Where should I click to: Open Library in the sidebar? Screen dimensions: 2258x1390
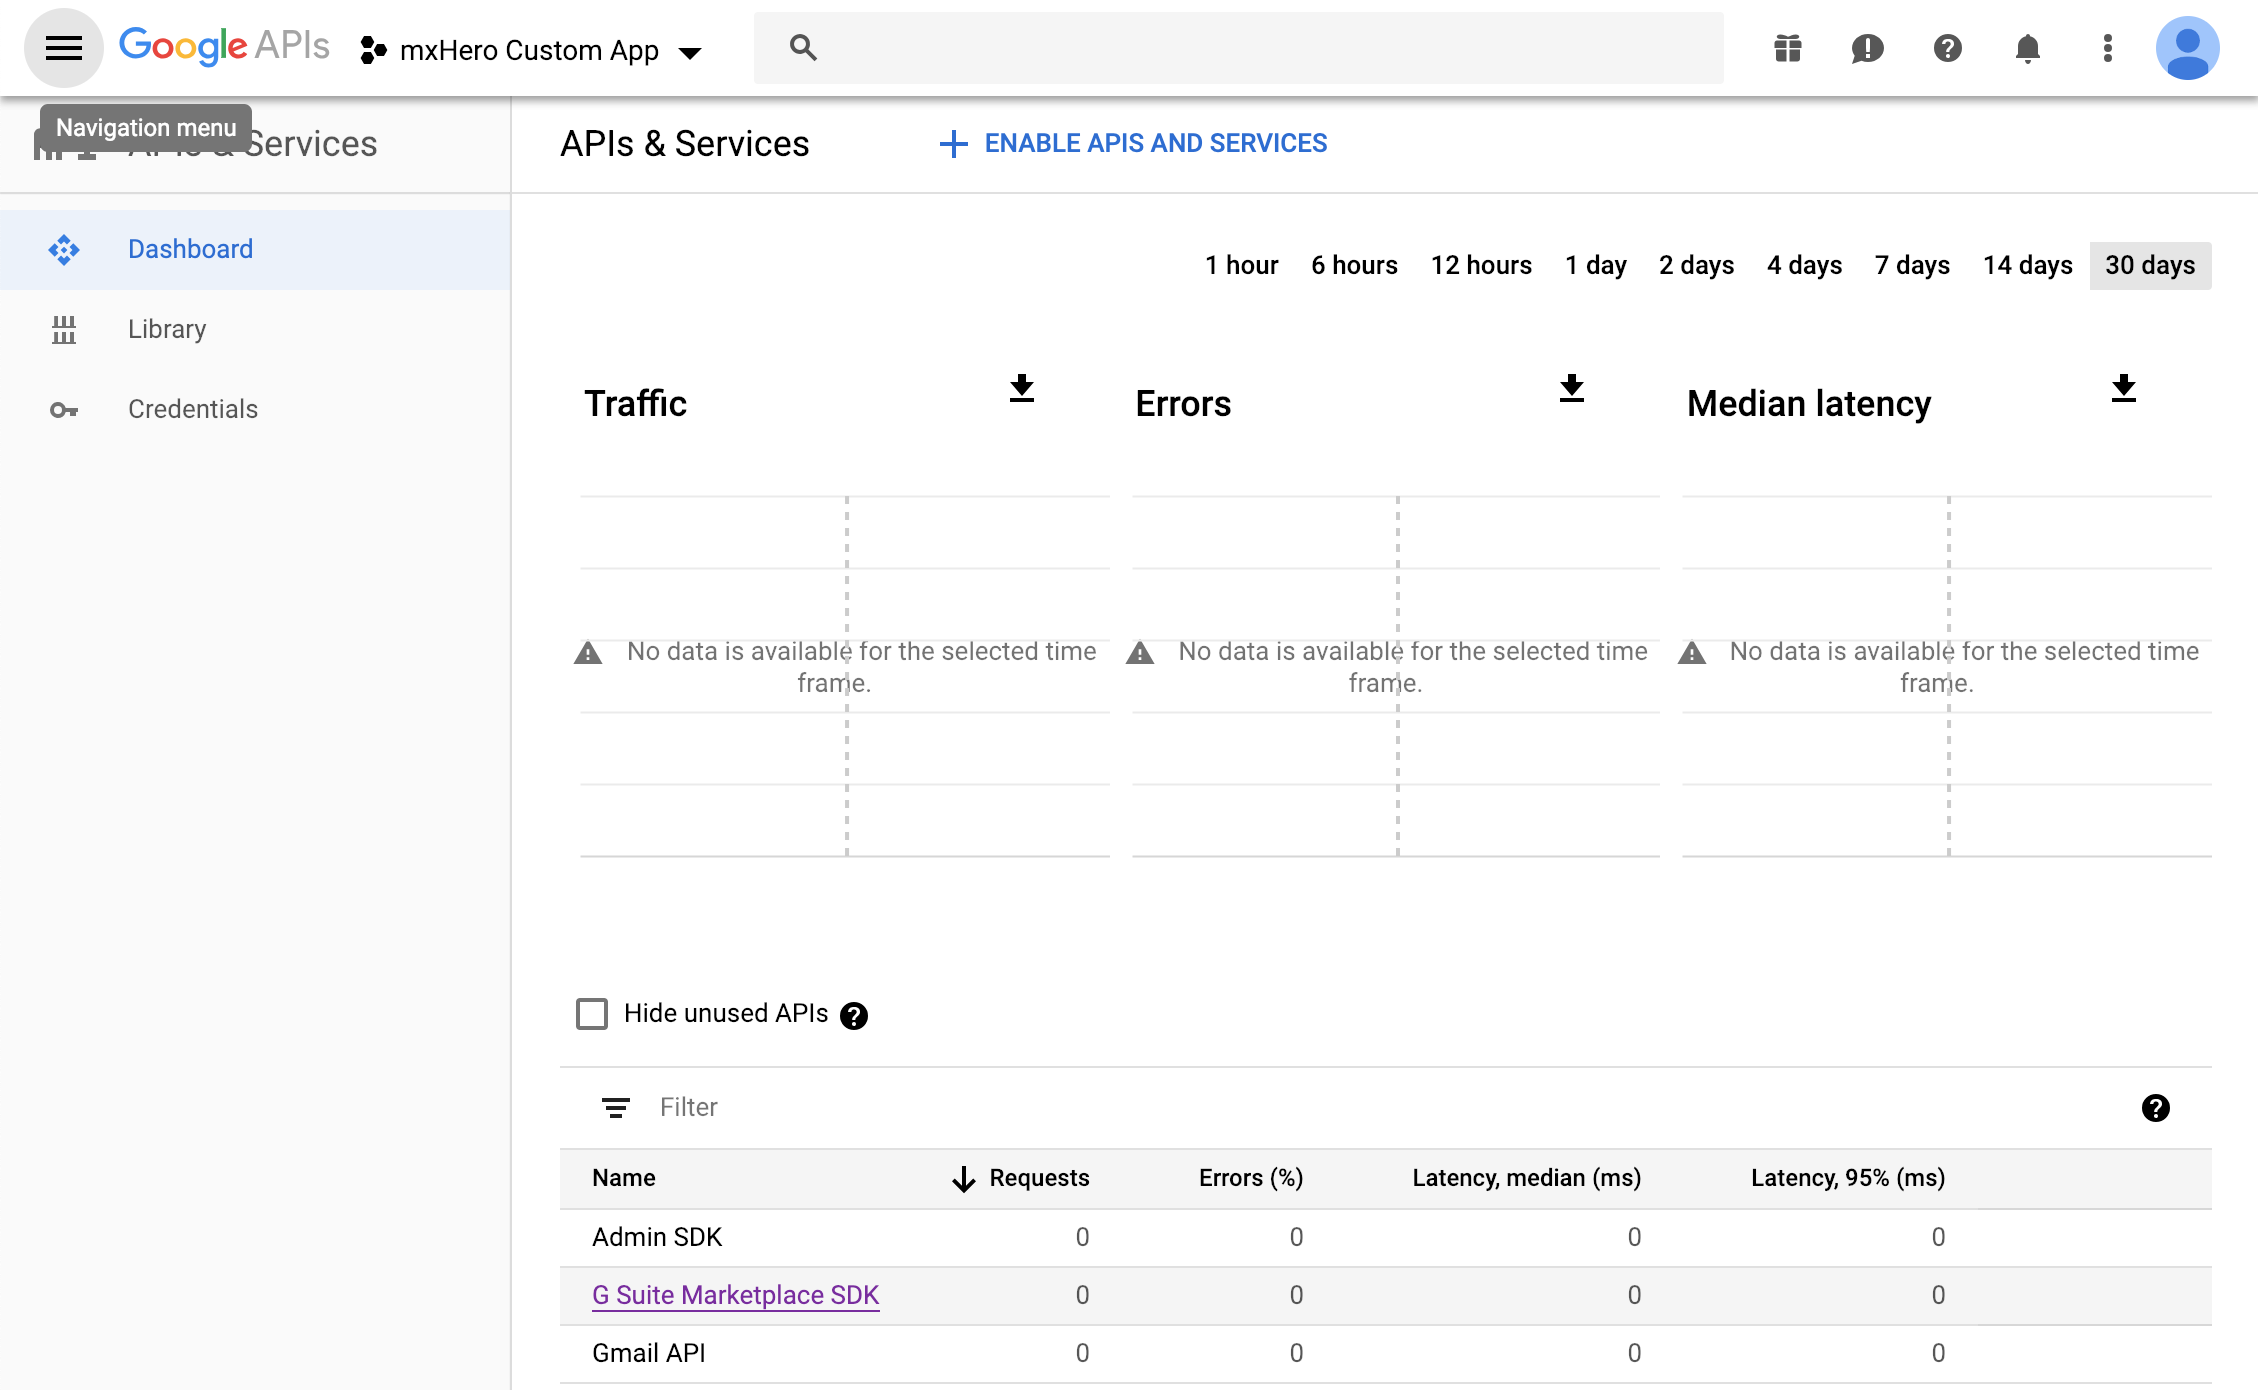[x=255, y=329]
